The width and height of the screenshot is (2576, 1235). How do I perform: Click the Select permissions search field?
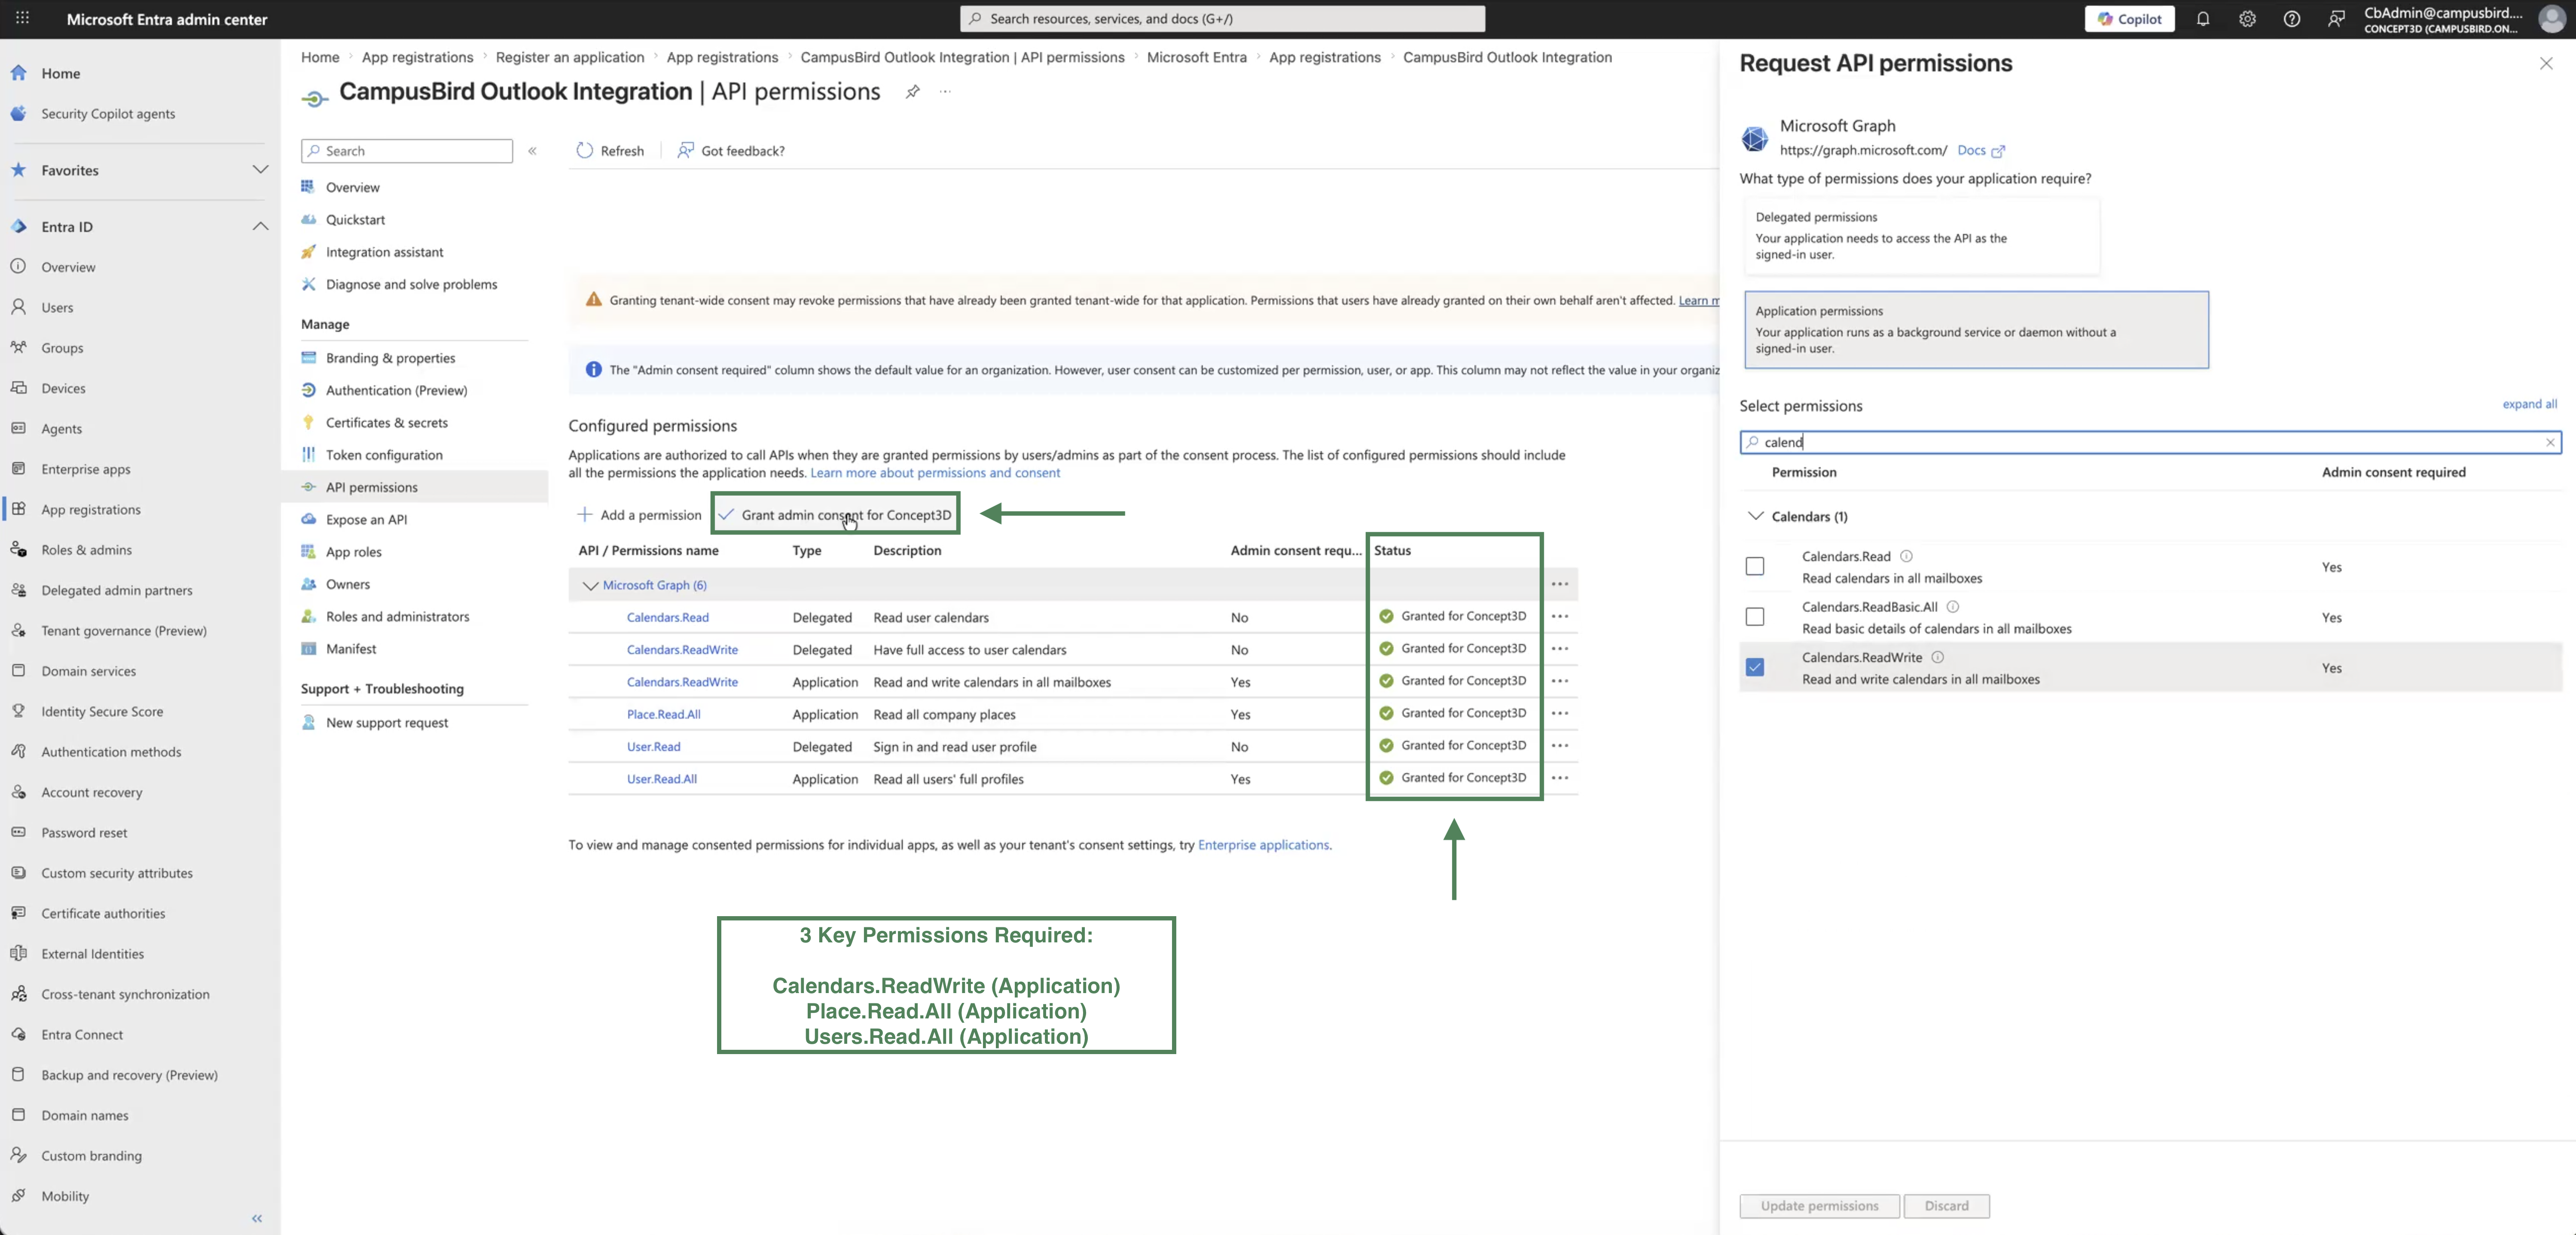pos(2150,442)
